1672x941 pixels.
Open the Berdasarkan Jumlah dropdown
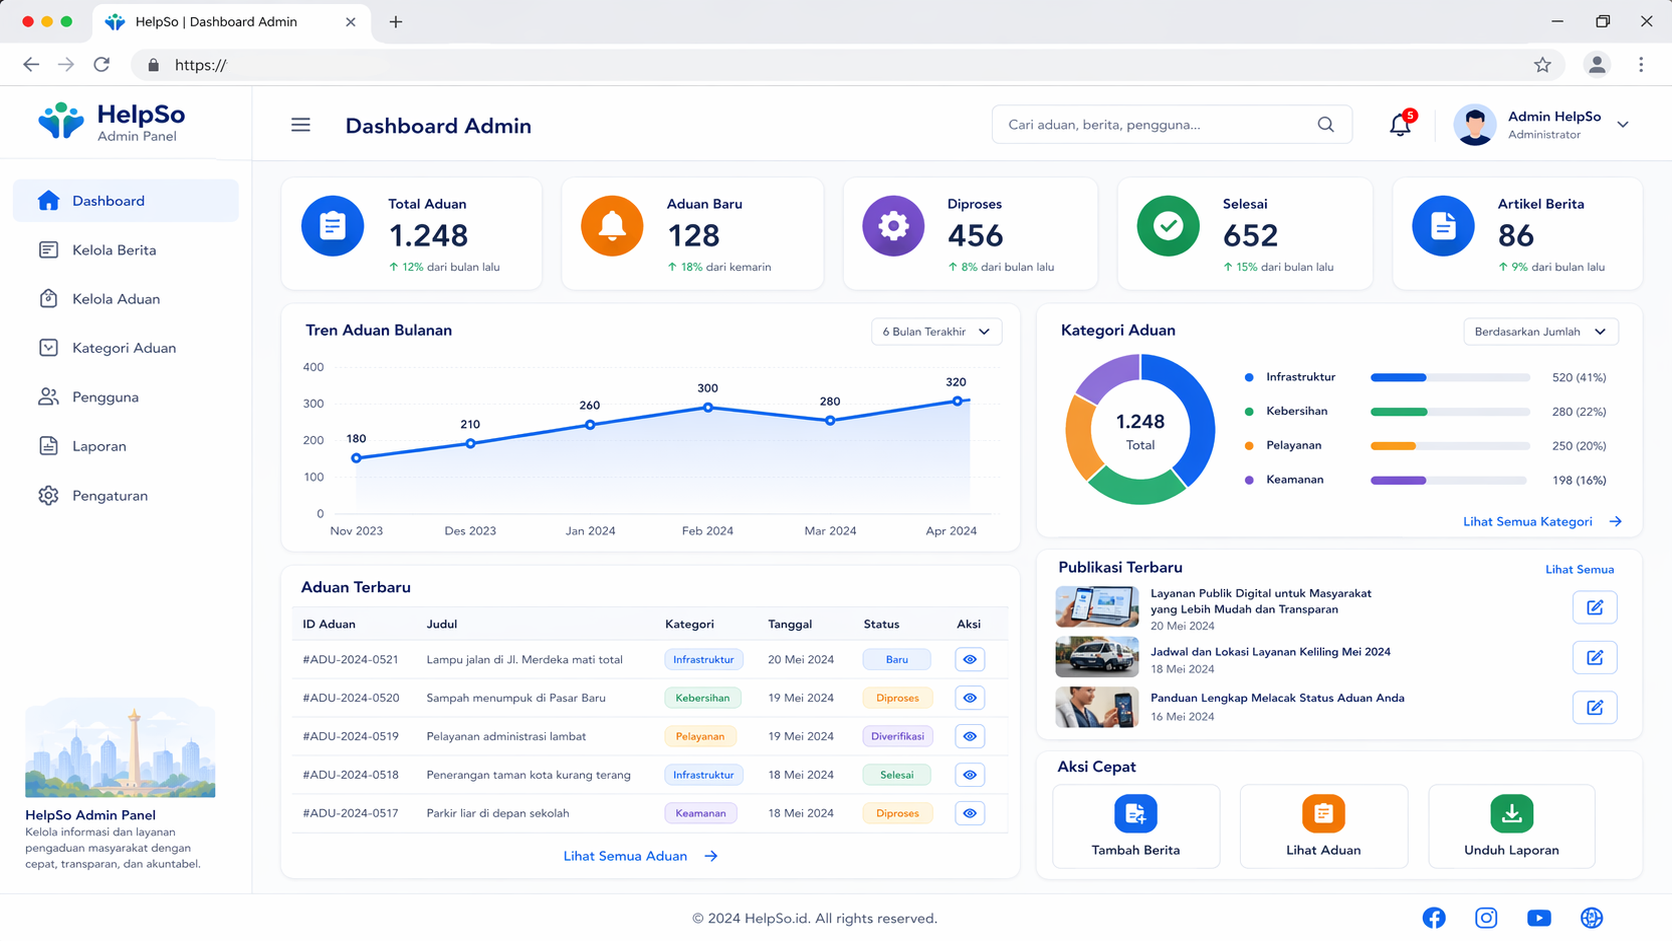point(1541,332)
